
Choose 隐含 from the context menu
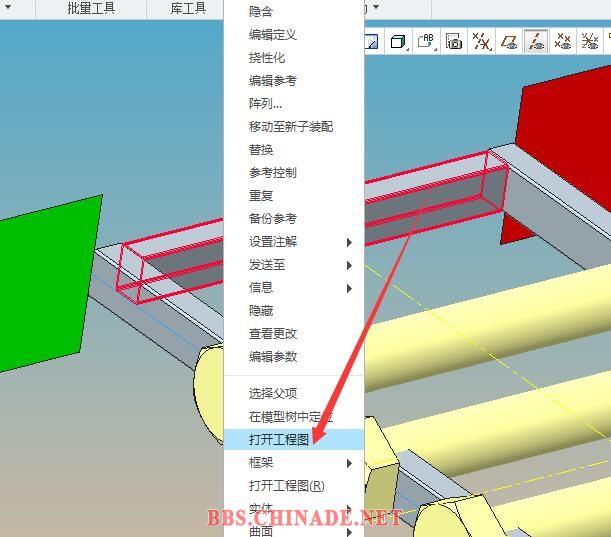[294, 12]
